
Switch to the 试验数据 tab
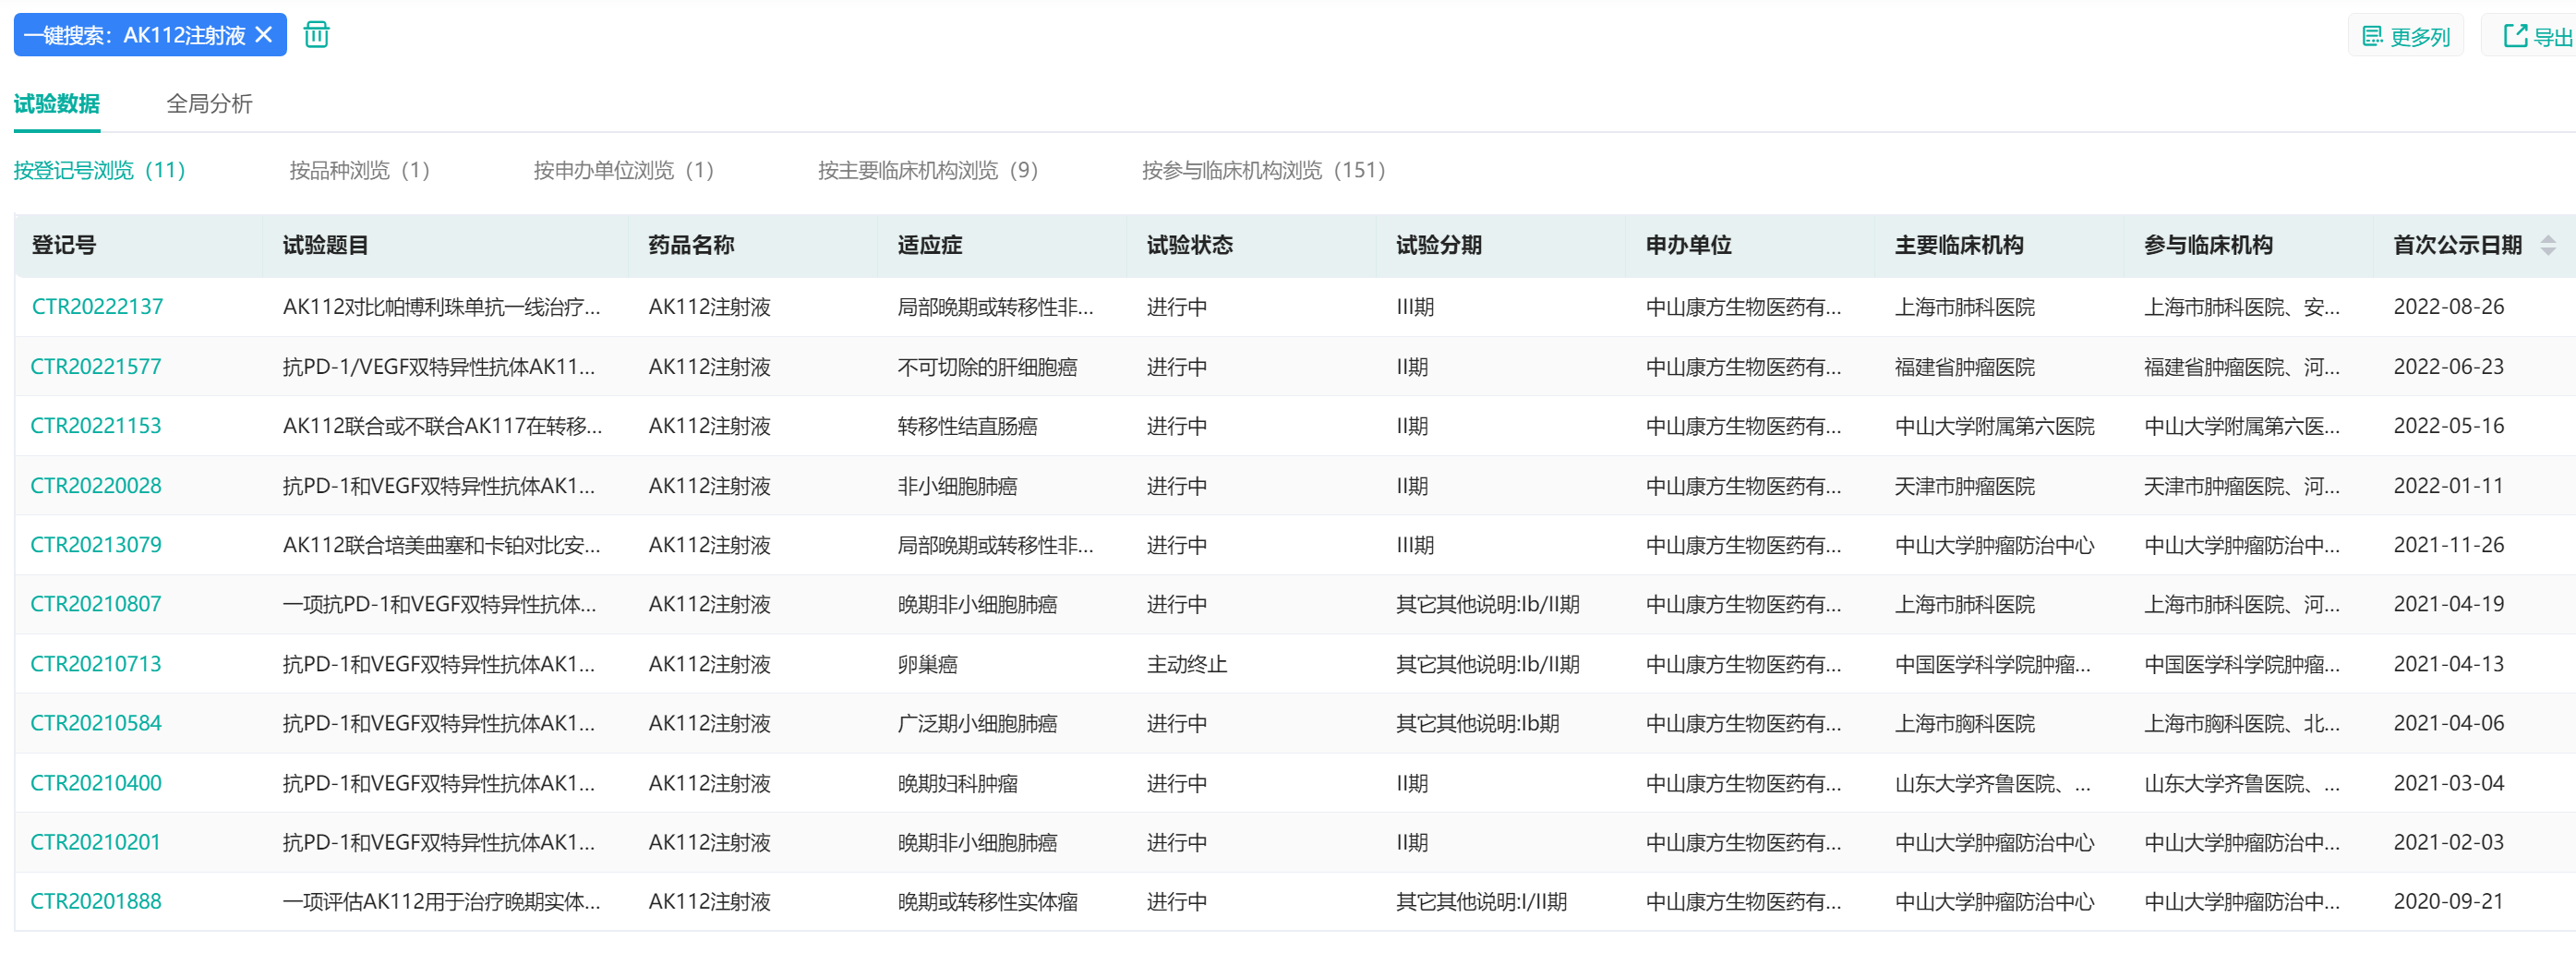pos(57,104)
